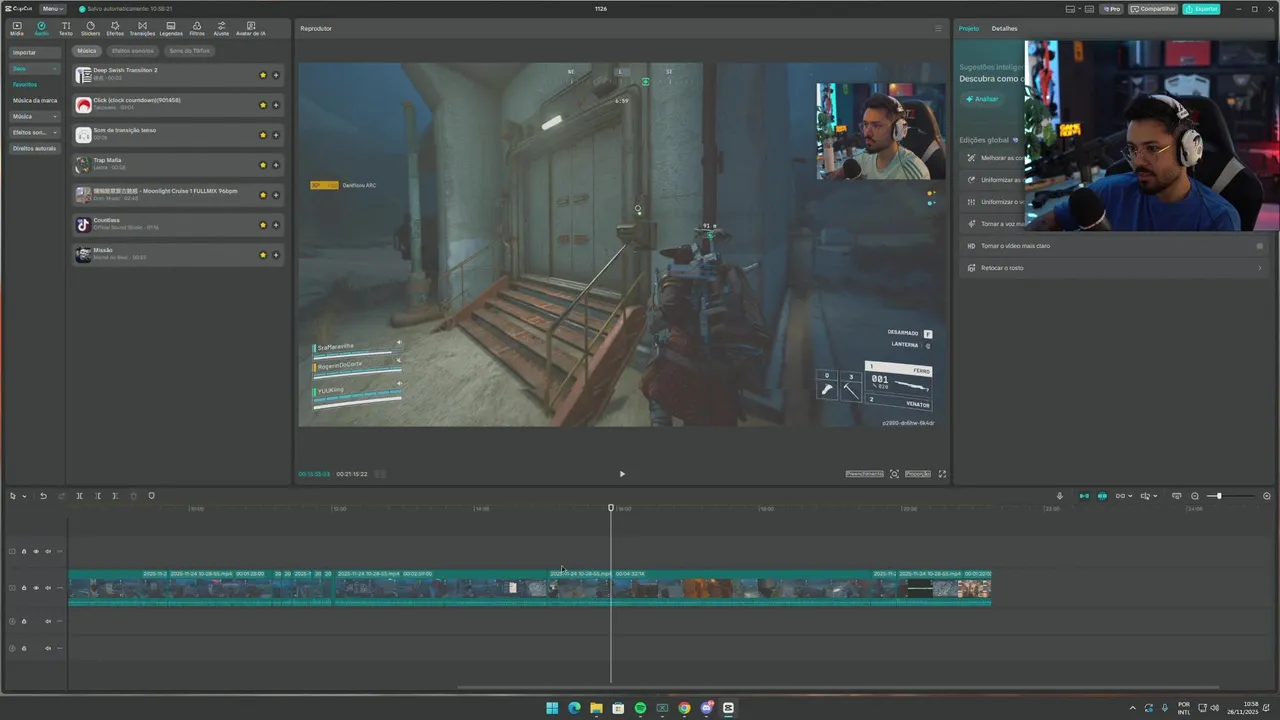This screenshot has width=1280, height=720.
Task: Open Spotify from the Windows taskbar
Action: 640,708
